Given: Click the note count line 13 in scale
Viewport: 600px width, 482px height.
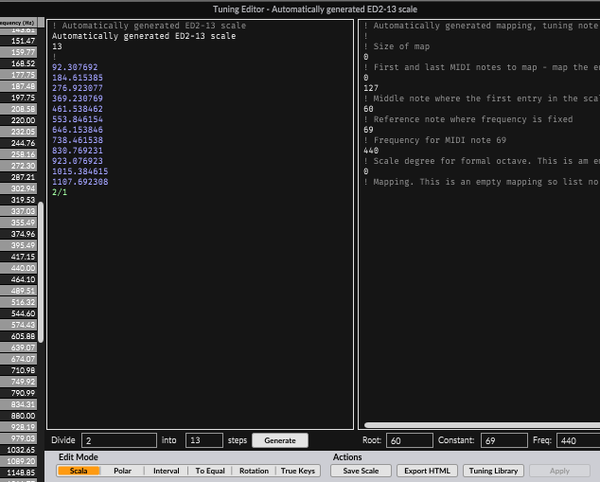Looking at the screenshot, I should click(57, 46).
